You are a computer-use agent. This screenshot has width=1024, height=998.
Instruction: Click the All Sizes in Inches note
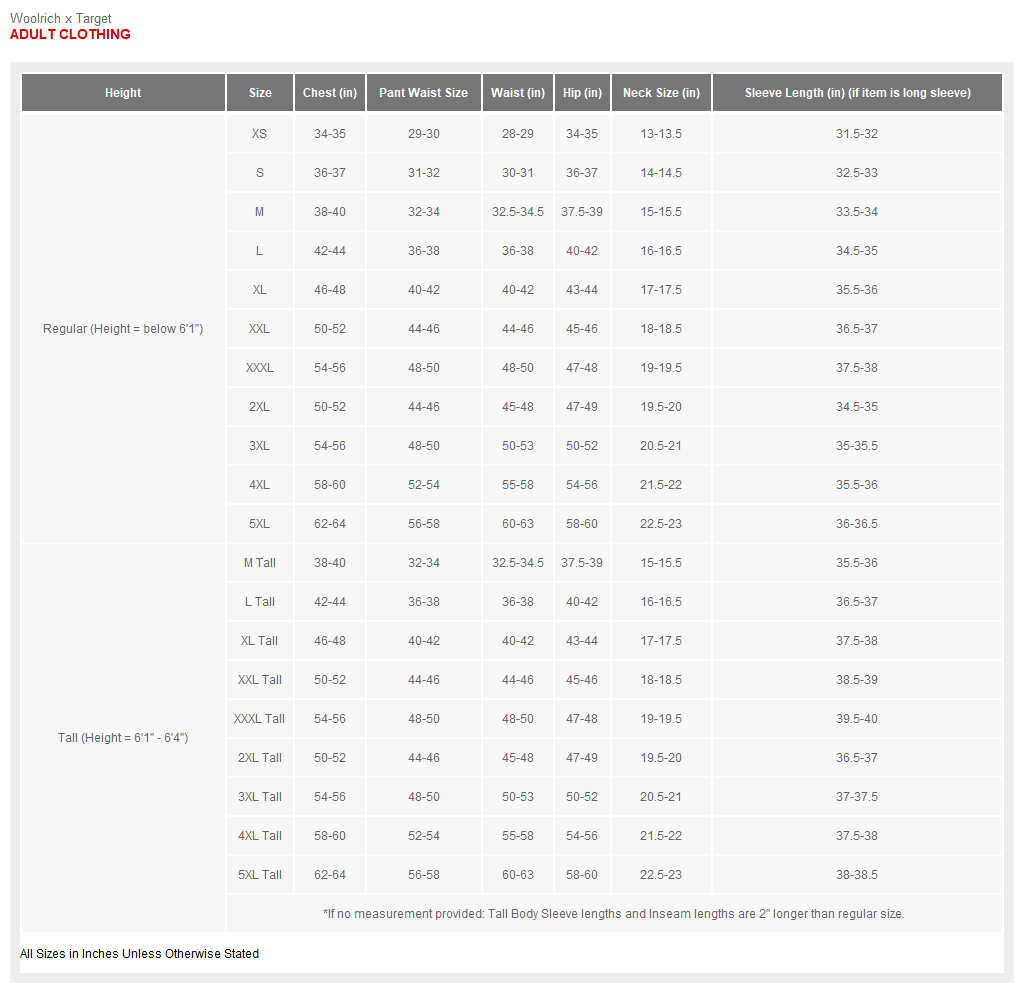click(139, 954)
